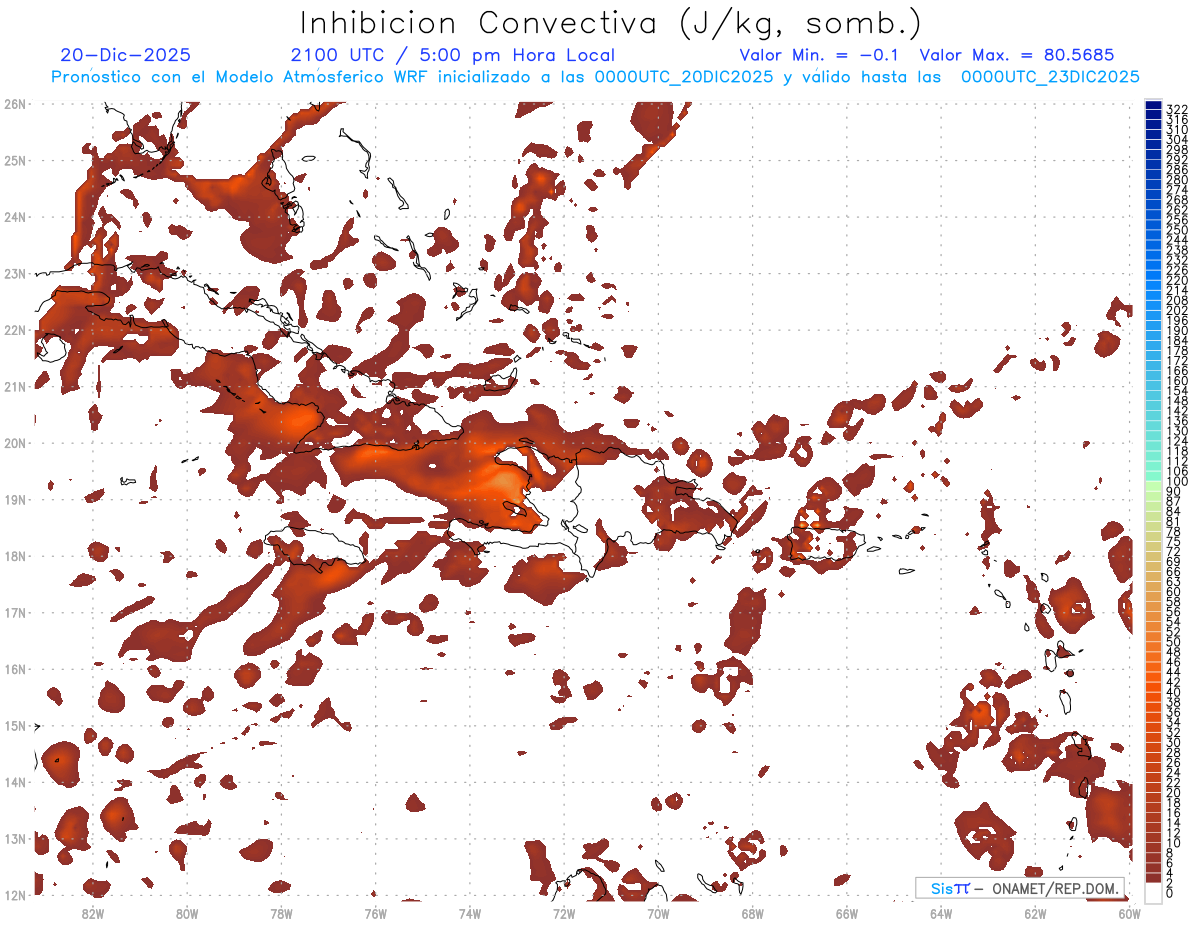Click the 20N latitude label

[x=15, y=443]
